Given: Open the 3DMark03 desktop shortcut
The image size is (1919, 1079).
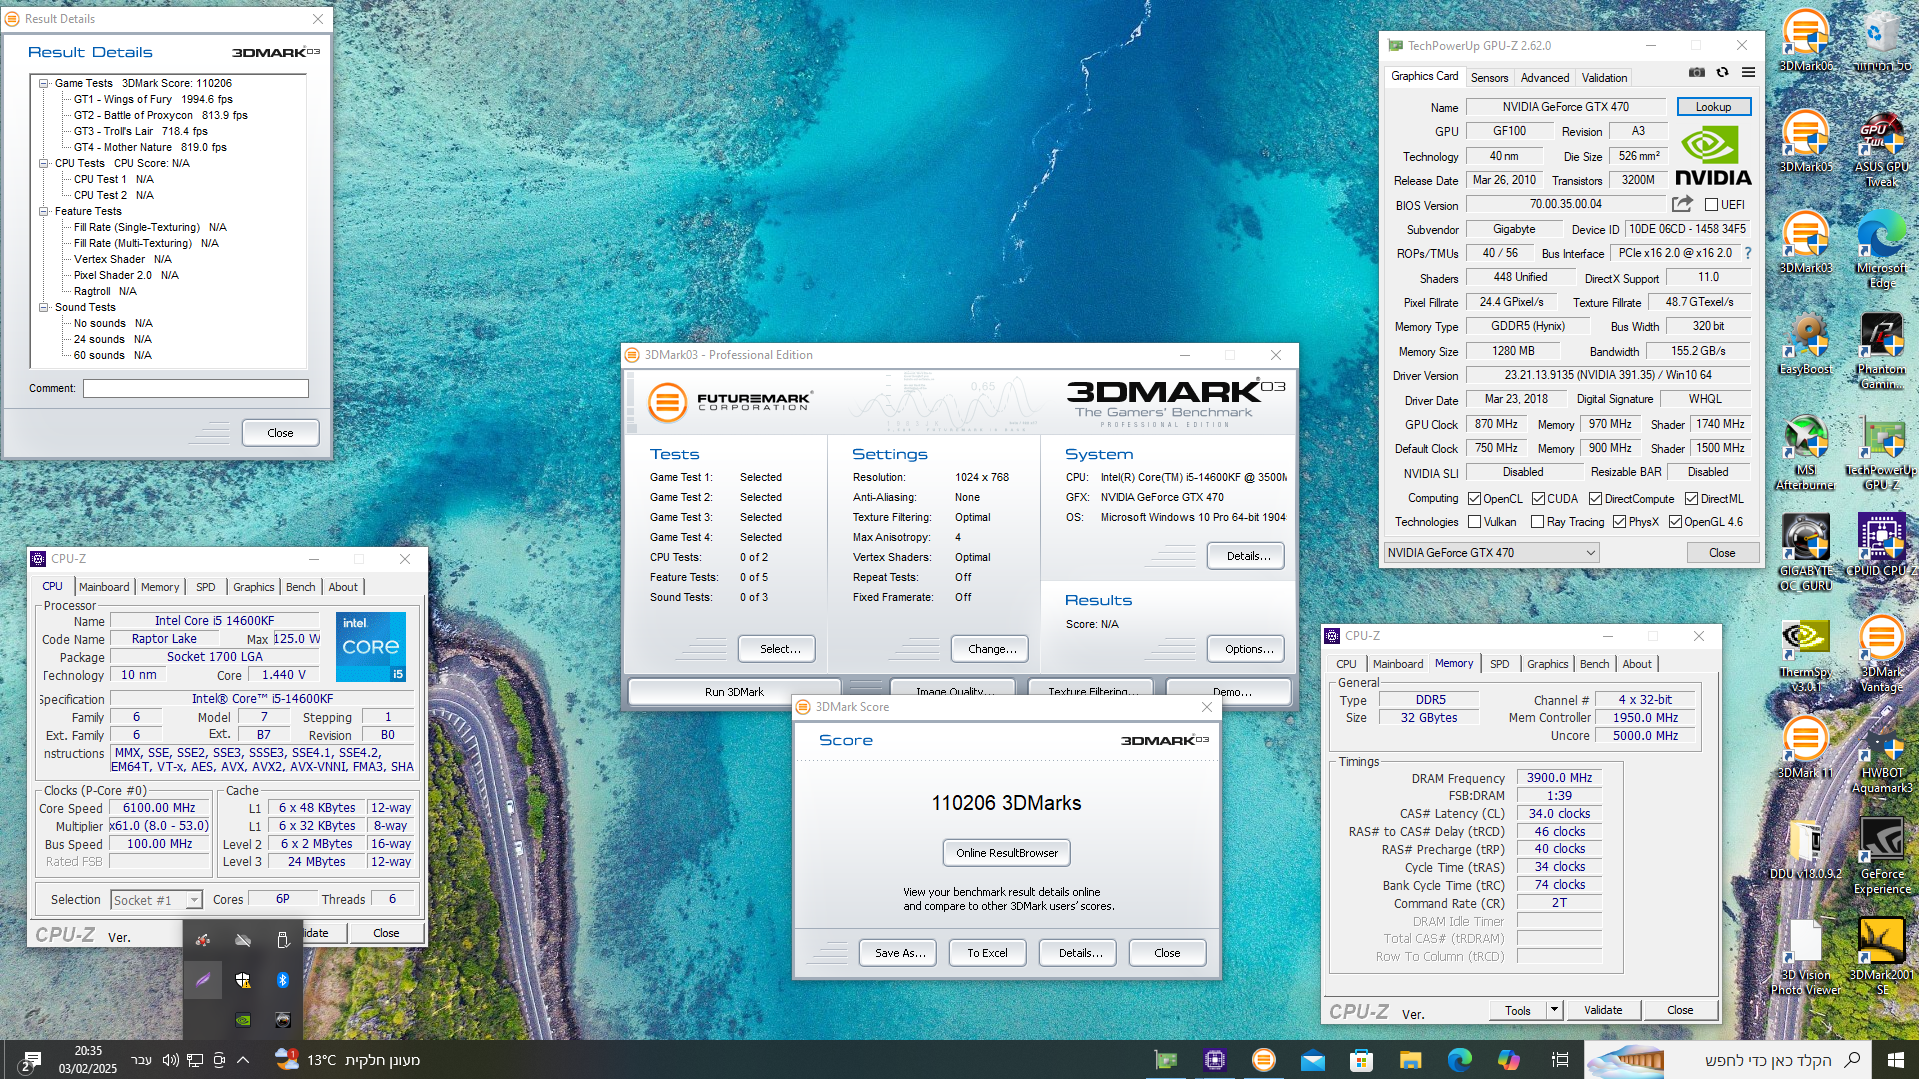Looking at the screenshot, I should click(x=1806, y=242).
